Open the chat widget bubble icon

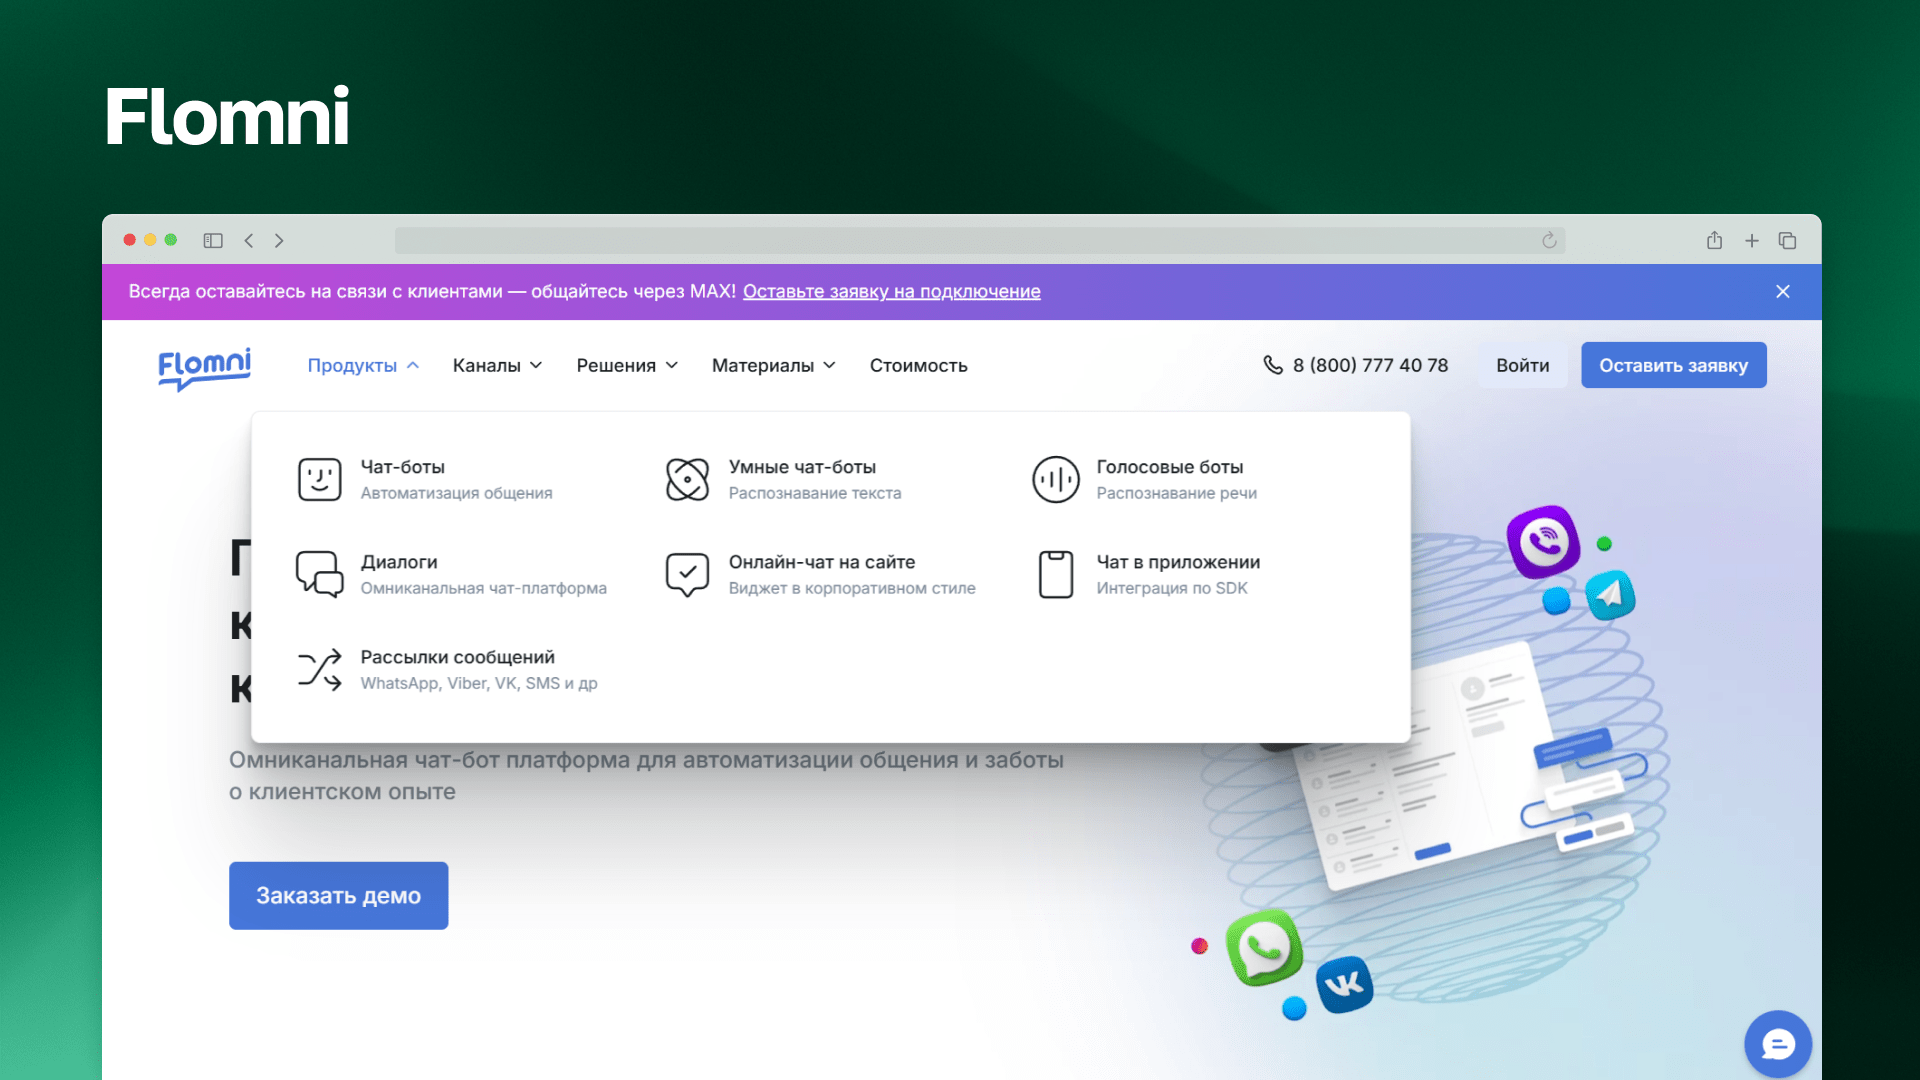(1777, 1045)
